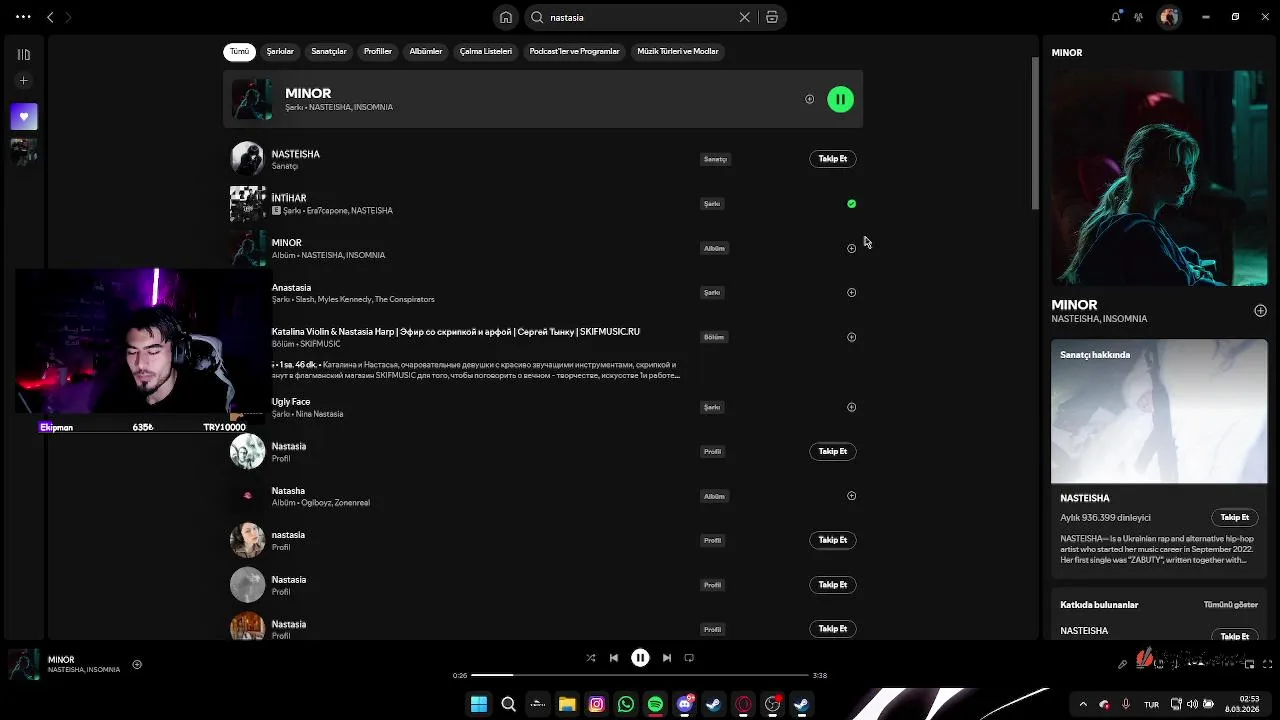Follow the artist NASTEISHA with Takip Et
Screen dimensions: 1280x720
832,159
